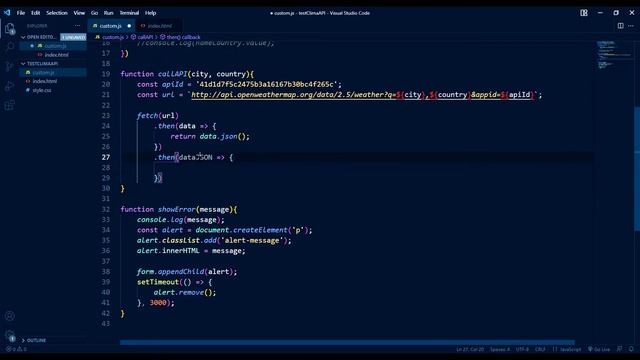
Task: Click the VS Code logo icon
Action: [x=7, y=13]
